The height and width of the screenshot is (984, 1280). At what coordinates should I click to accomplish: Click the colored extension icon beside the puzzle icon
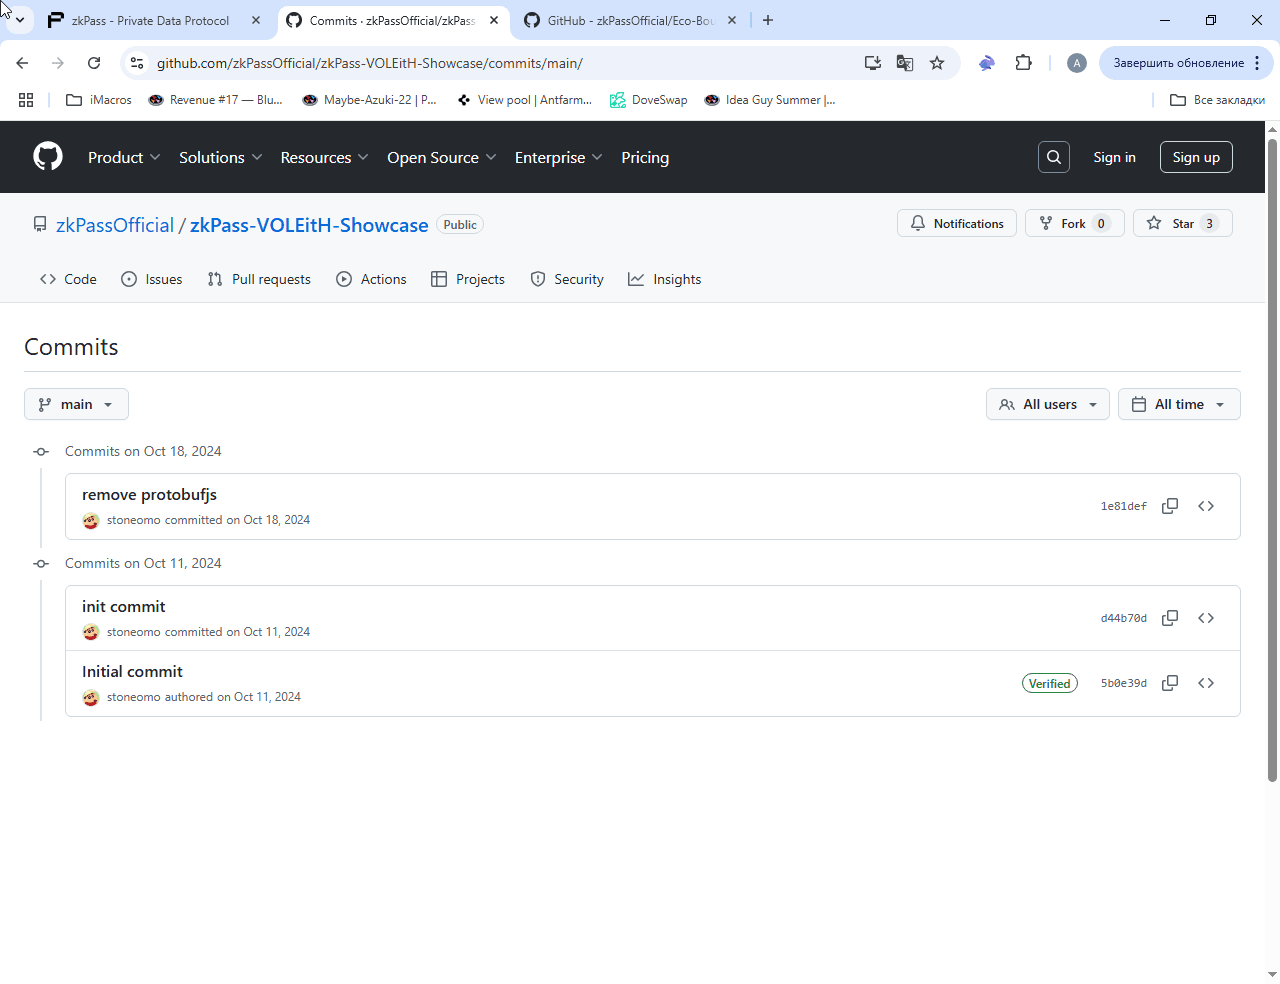pos(987,63)
